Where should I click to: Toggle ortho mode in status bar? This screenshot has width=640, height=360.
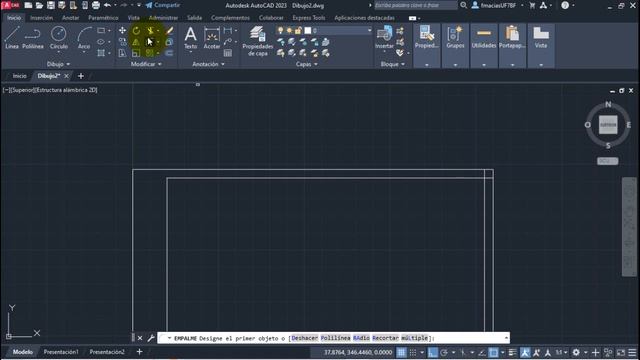[x=433, y=352]
